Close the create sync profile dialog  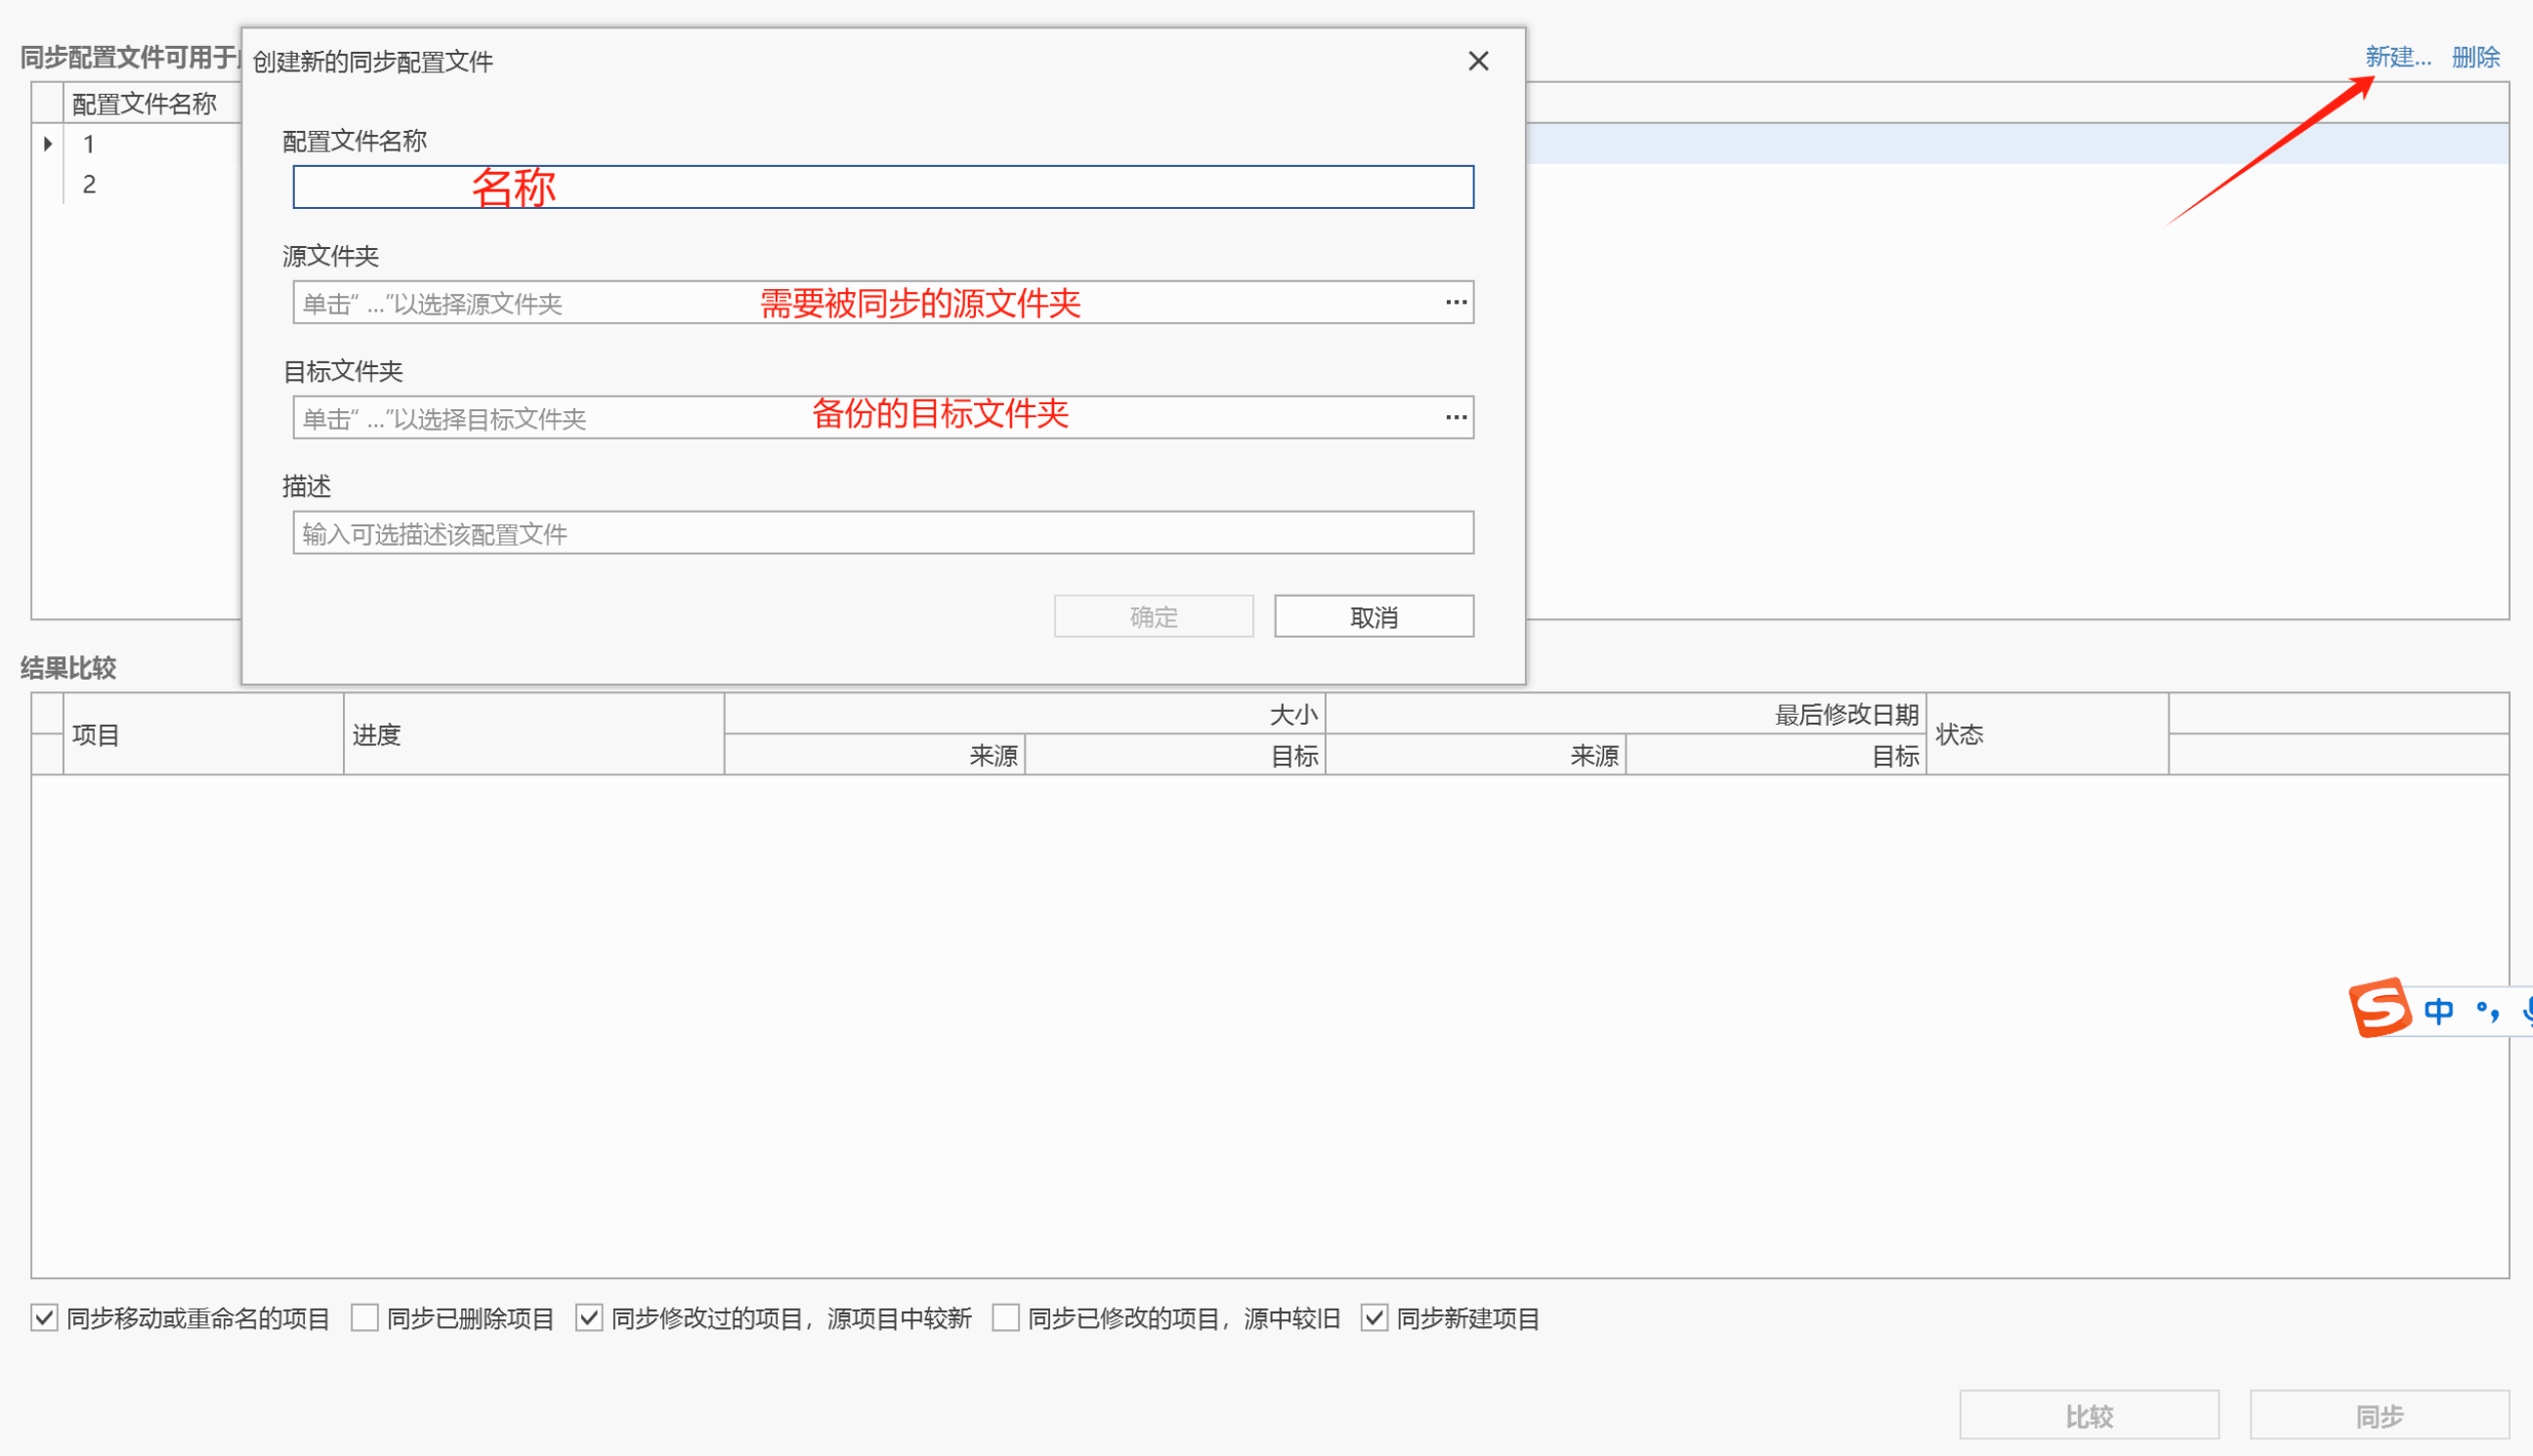point(1477,61)
